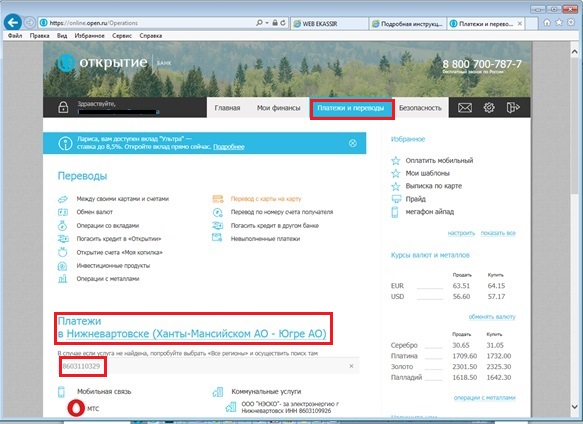This screenshot has width=583, height=424.
Task: Switch to the WEB EKASSIR browser tab
Action: [x=329, y=23]
